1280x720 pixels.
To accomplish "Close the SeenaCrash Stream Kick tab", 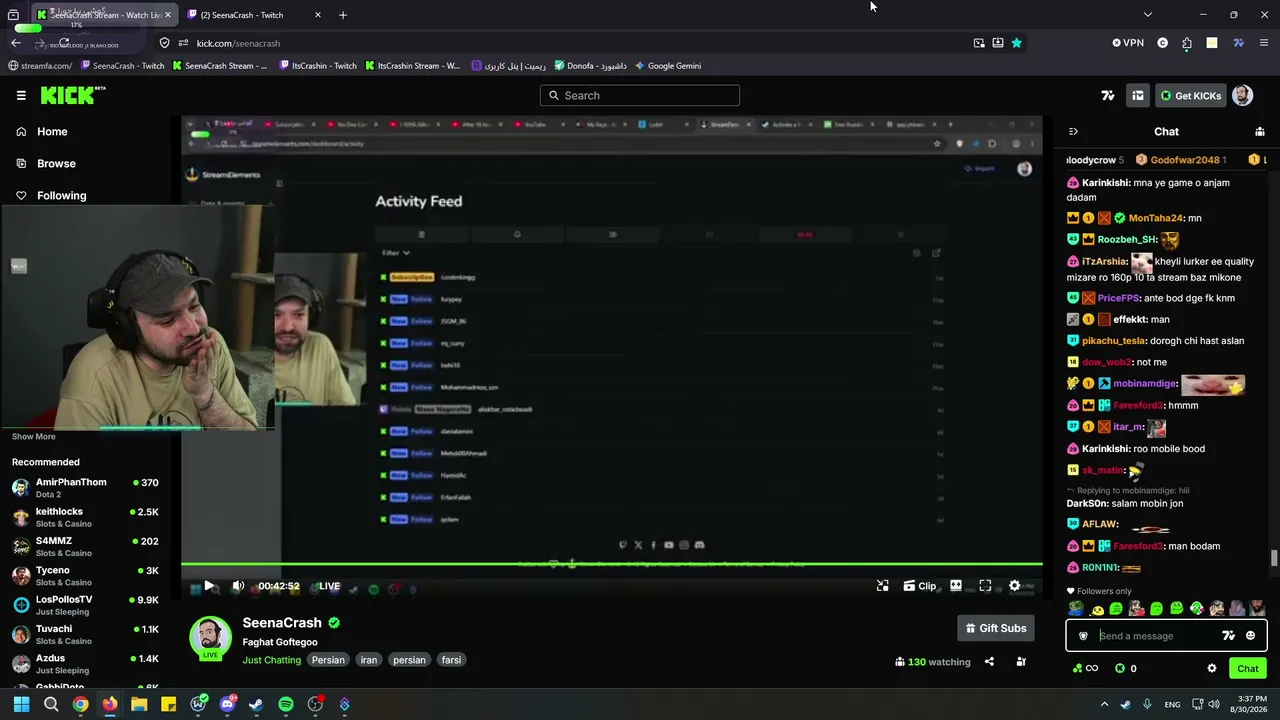I will 167,15.
